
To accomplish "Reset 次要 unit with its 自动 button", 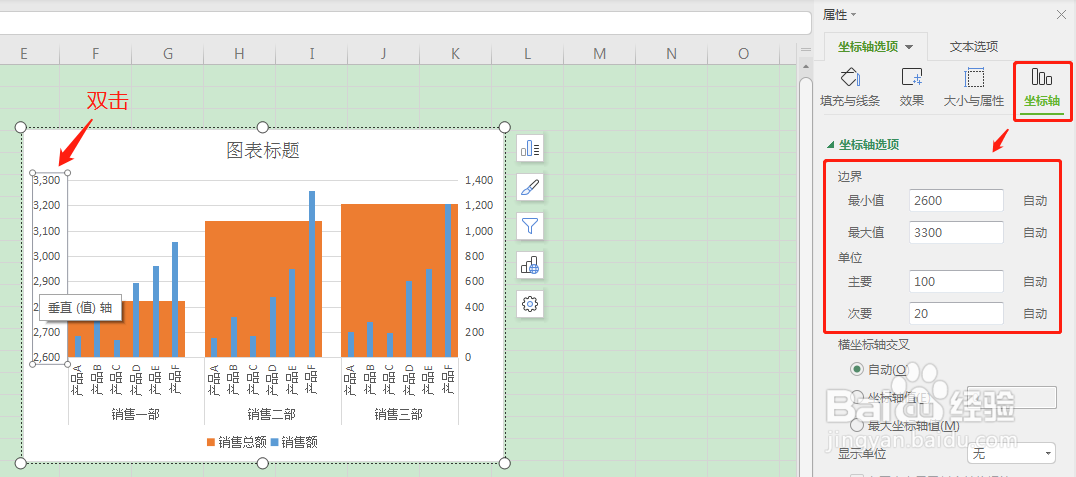I will point(1036,314).
